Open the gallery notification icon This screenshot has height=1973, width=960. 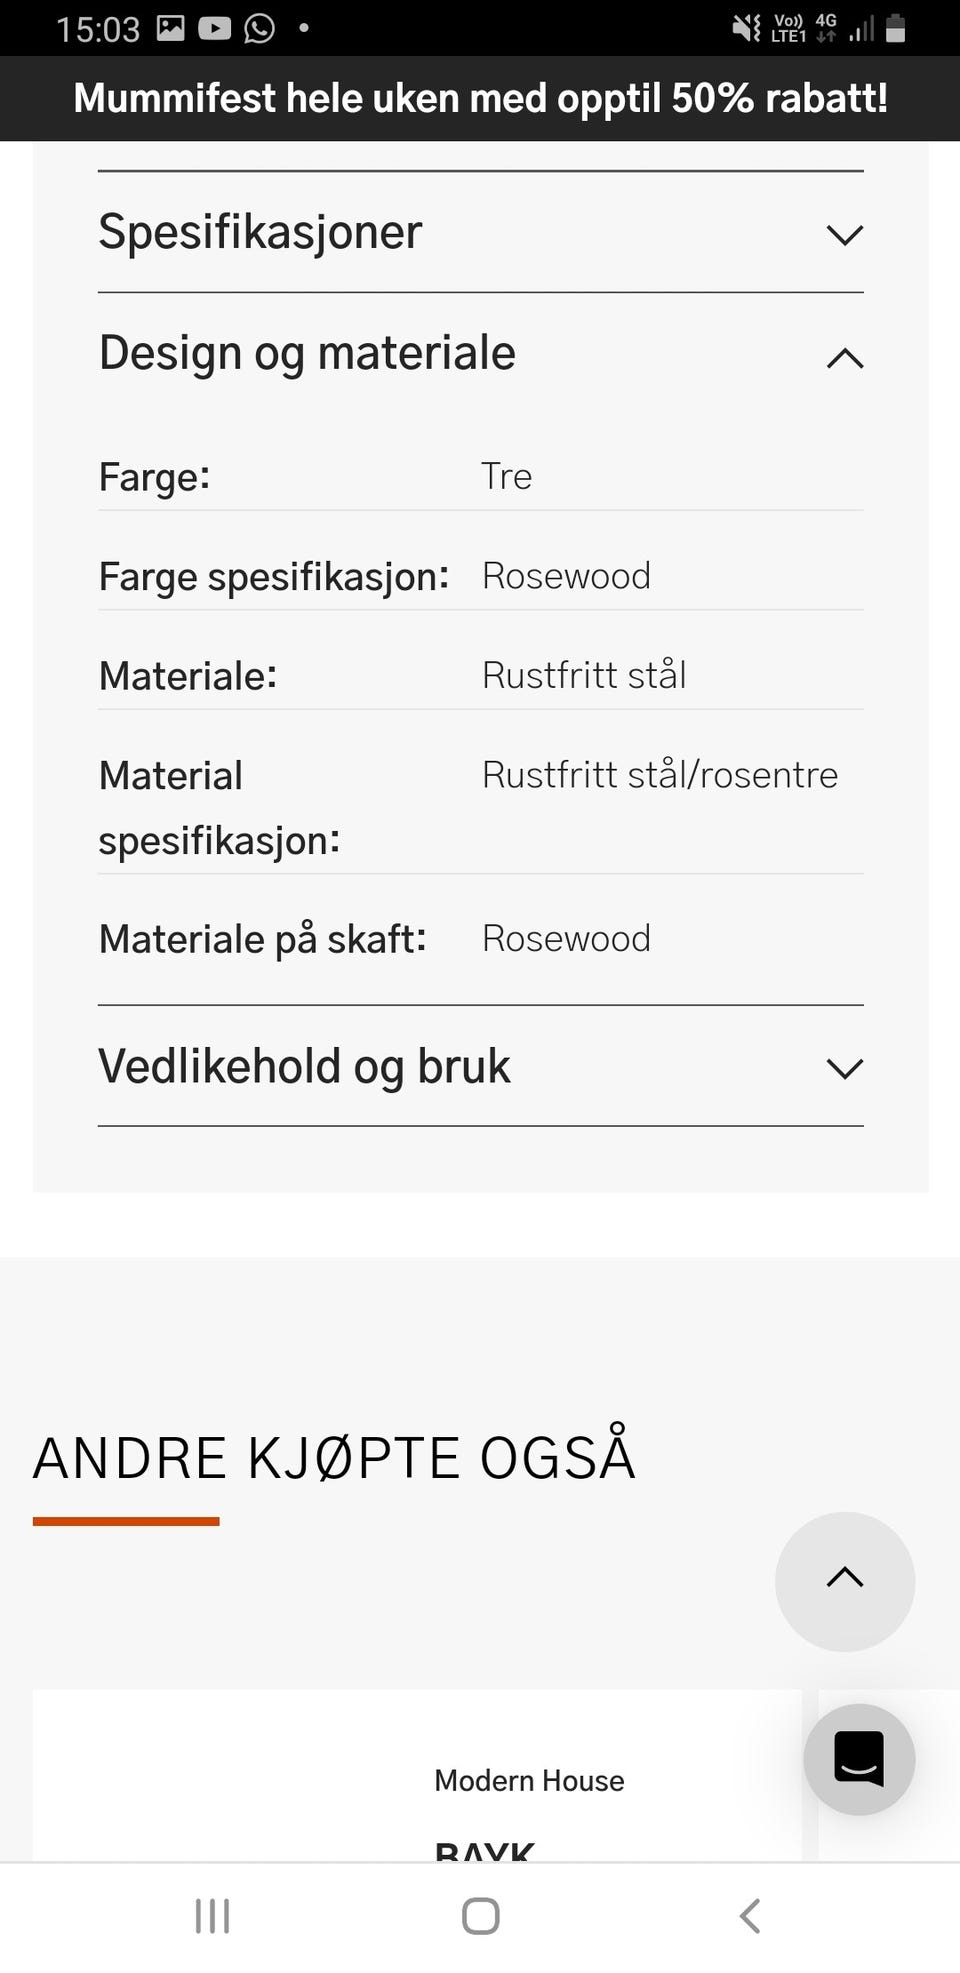tap(172, 27)
